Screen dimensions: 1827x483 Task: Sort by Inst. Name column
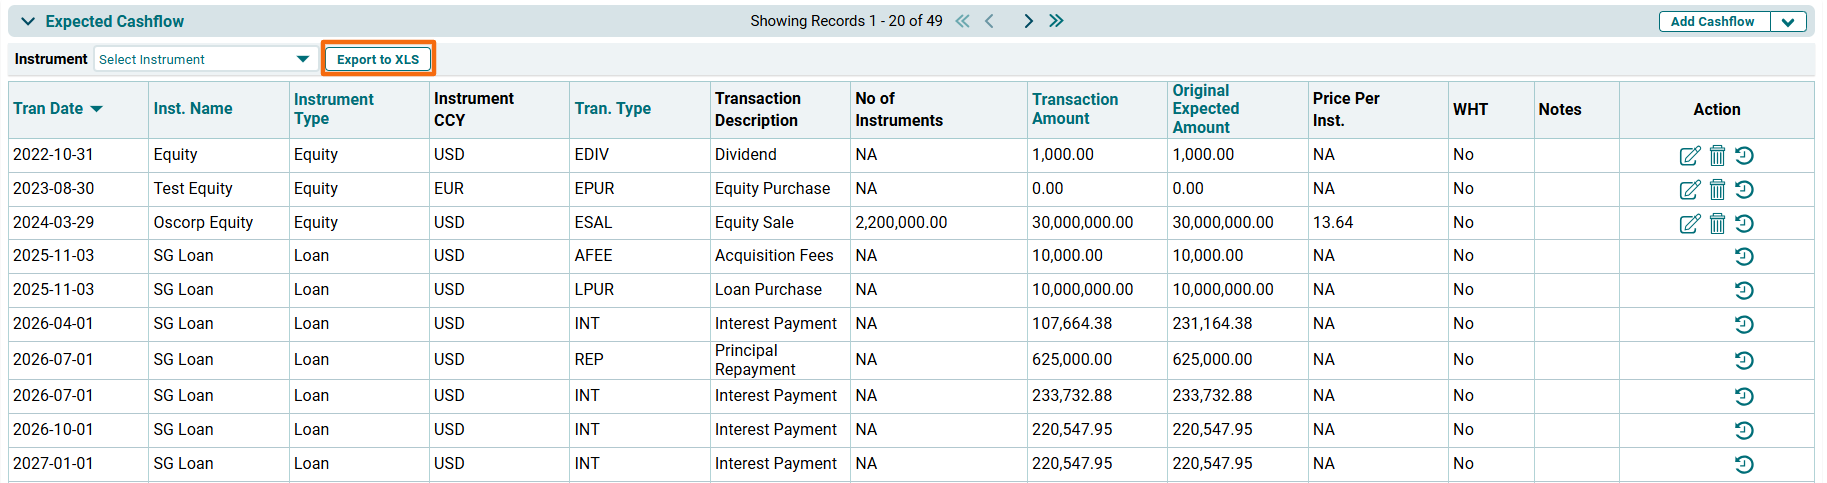click(193, 109)
